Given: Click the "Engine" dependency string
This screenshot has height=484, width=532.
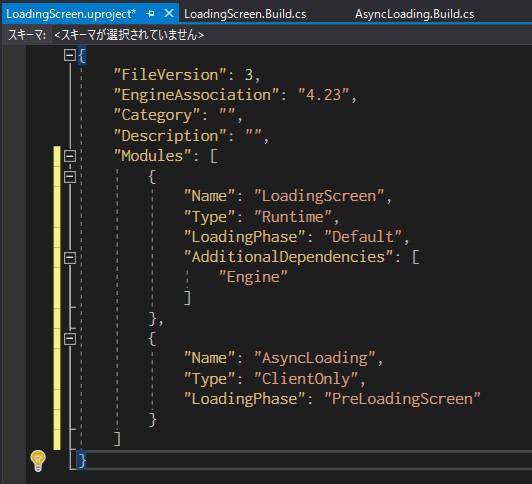Looking at the screenshot, I should (253, 277).
